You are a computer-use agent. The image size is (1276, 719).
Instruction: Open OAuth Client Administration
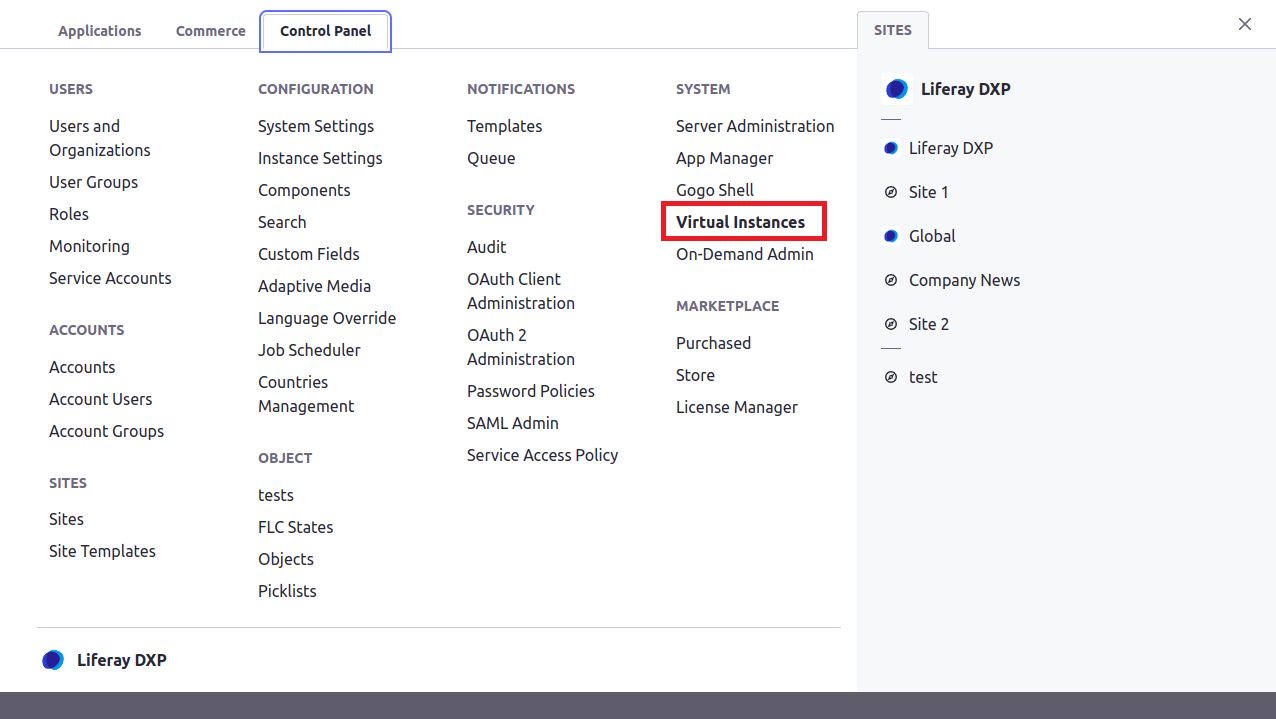click(x=521, y=291)
